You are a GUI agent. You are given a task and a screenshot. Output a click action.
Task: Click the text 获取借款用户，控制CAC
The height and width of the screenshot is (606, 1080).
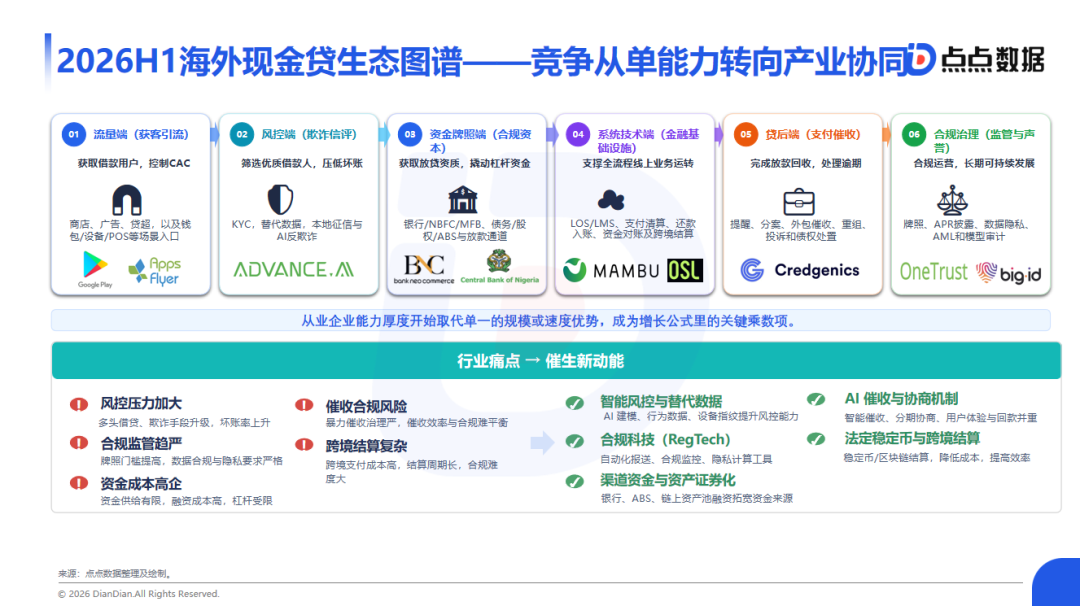(134, 163)
